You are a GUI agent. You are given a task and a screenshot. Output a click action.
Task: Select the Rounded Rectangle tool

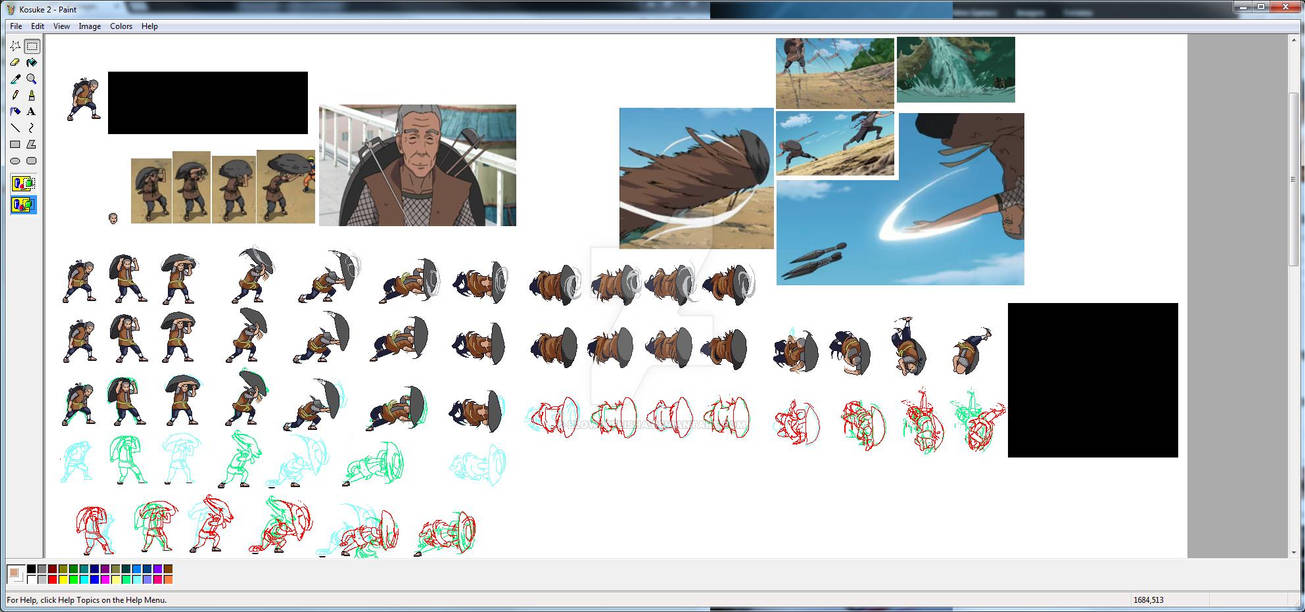[32, 160]
